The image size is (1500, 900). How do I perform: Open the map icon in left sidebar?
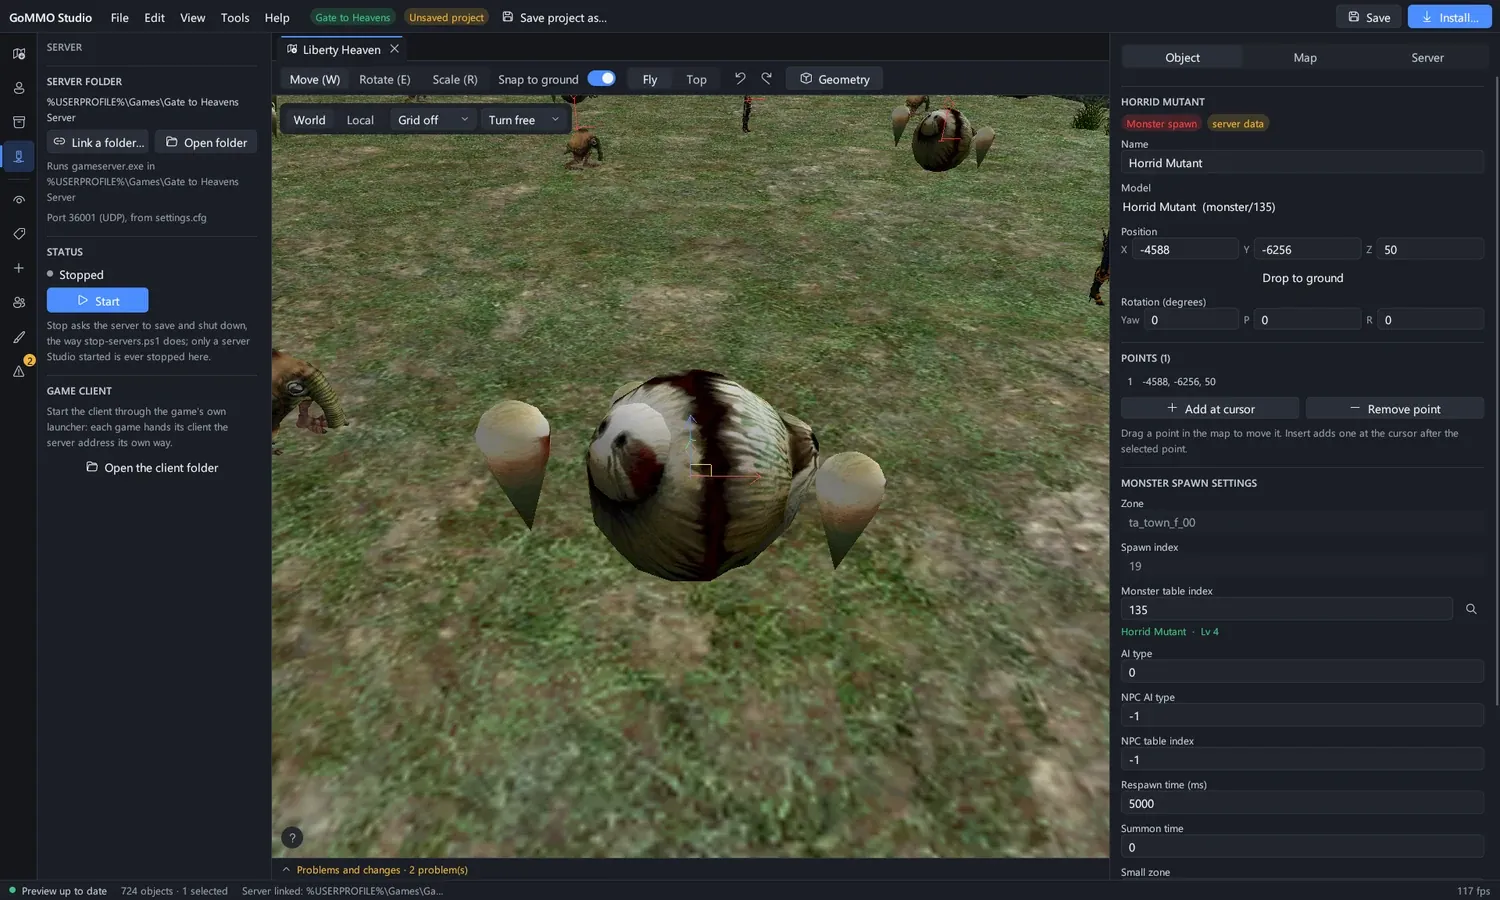tap(18, 54)
